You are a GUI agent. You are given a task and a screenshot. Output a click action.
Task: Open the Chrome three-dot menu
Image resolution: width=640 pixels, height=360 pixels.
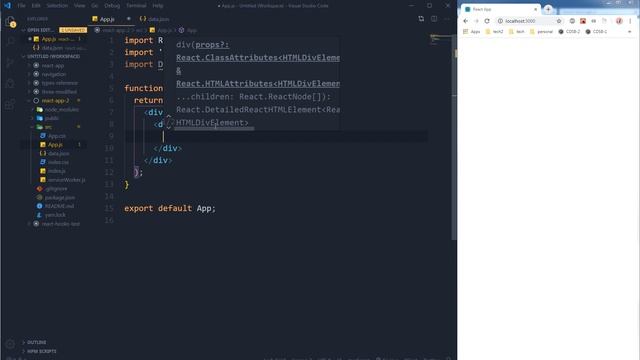pyautogui.click(x=630, y=21)
